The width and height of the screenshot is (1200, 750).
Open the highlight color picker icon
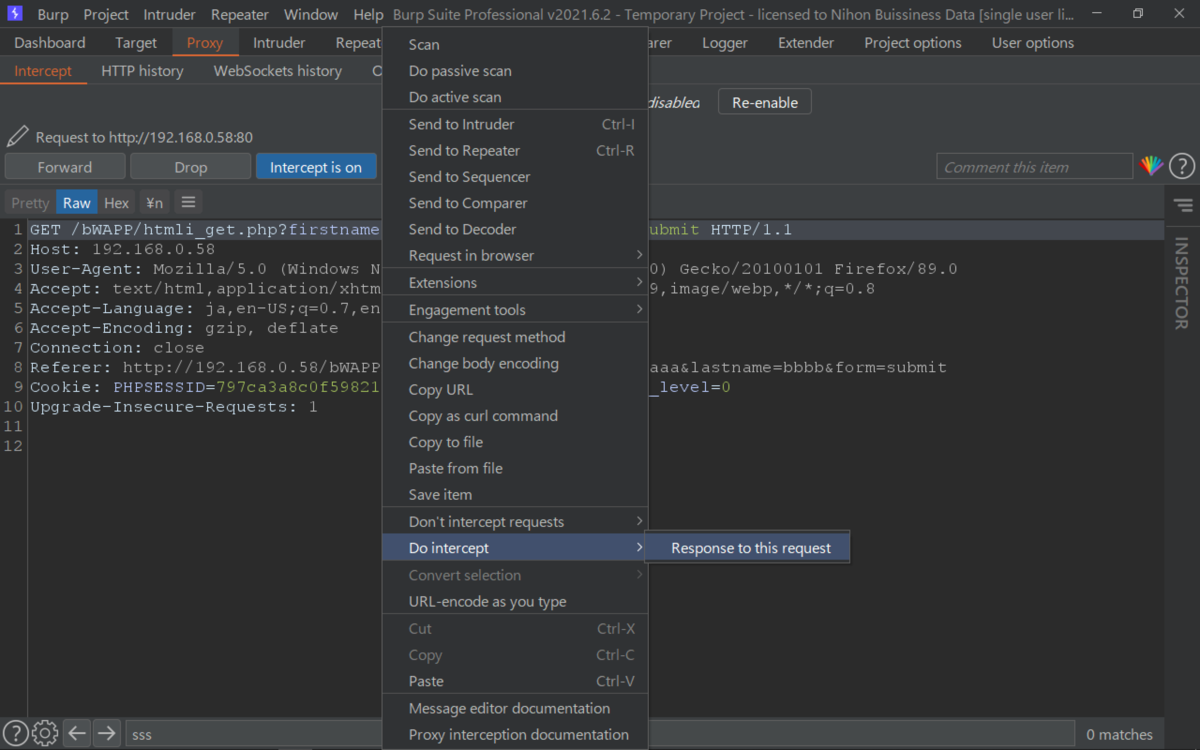[1152, 166]
